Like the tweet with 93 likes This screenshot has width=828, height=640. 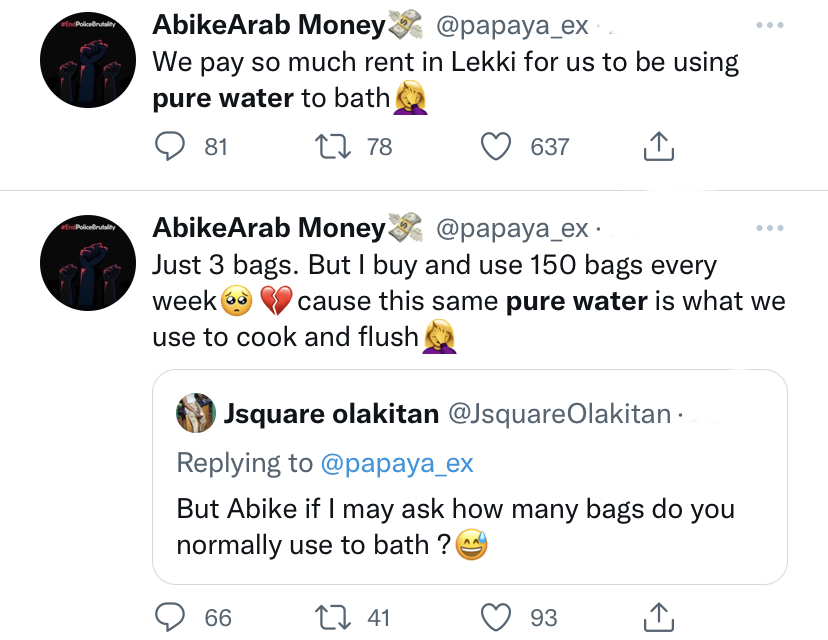(x=497, y=617)
